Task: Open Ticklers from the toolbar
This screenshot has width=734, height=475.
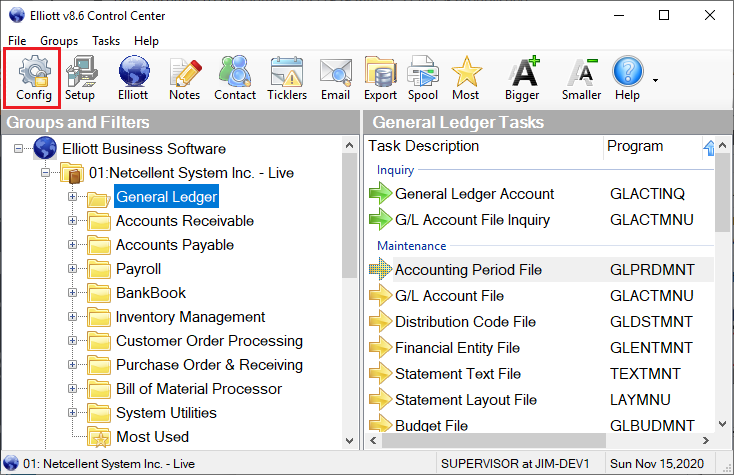Action: pos(287,78)
